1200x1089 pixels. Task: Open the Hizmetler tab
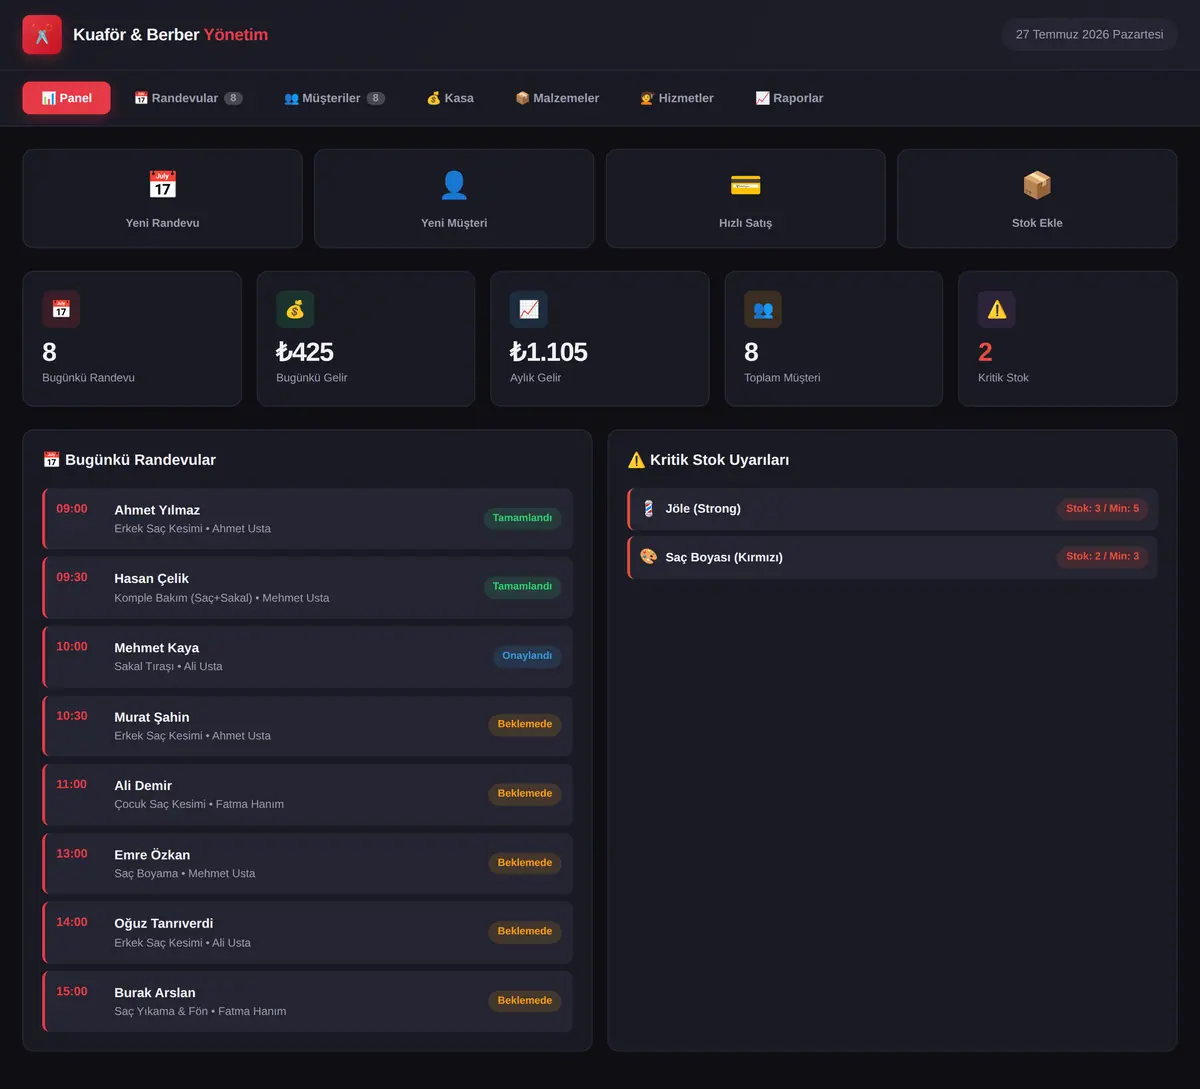pos(677,98)
